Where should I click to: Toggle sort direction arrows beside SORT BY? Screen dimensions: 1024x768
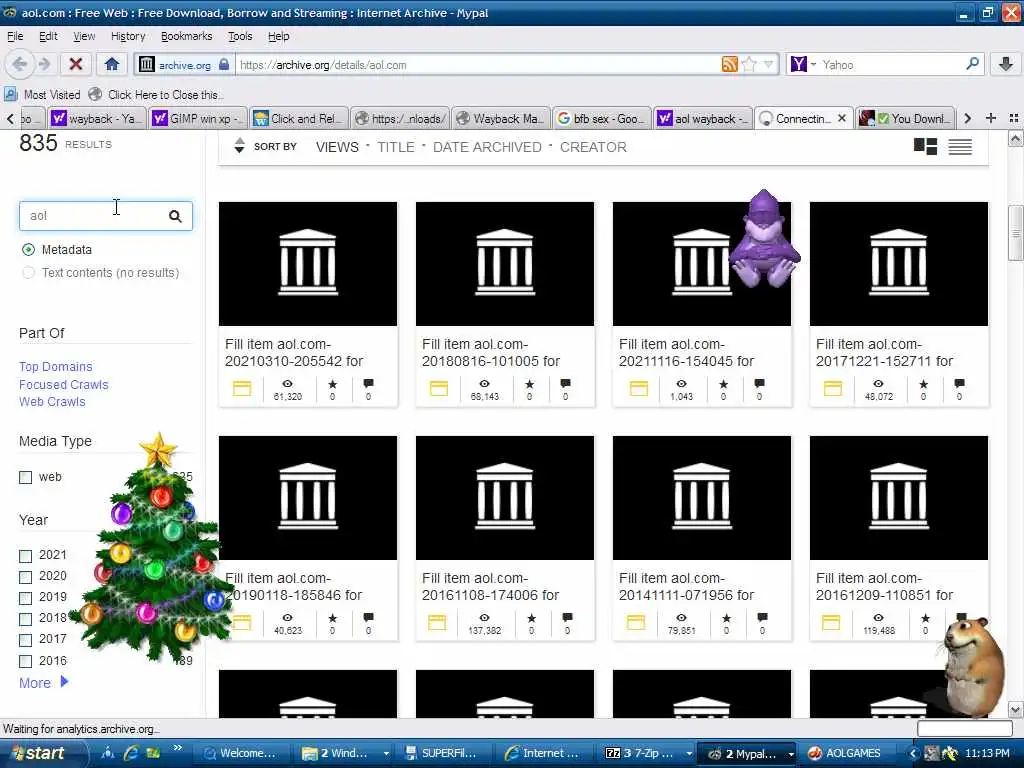coord(239,146)
